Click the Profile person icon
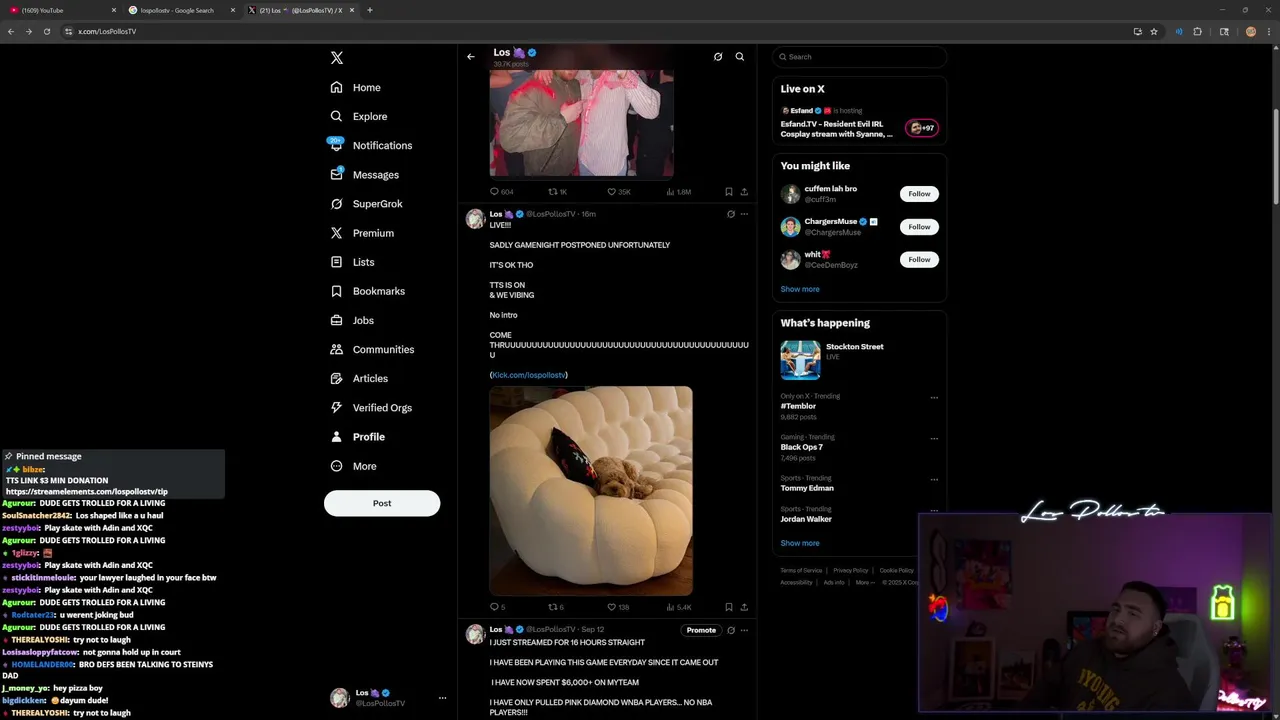The height and width of the screenshot is (720, 1280). pyautogui.click(x=337, y=437)
